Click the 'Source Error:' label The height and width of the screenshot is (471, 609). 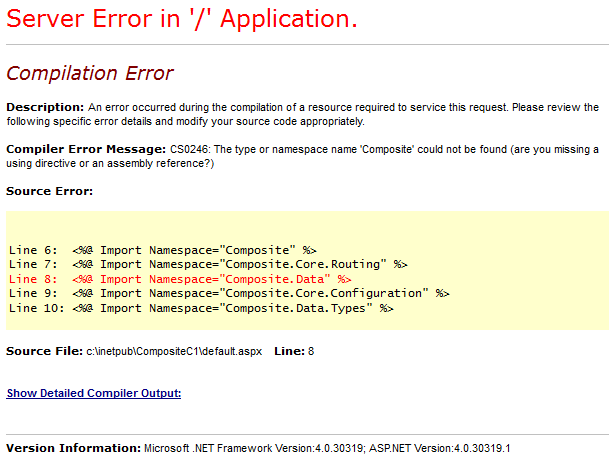coord(50,191)
